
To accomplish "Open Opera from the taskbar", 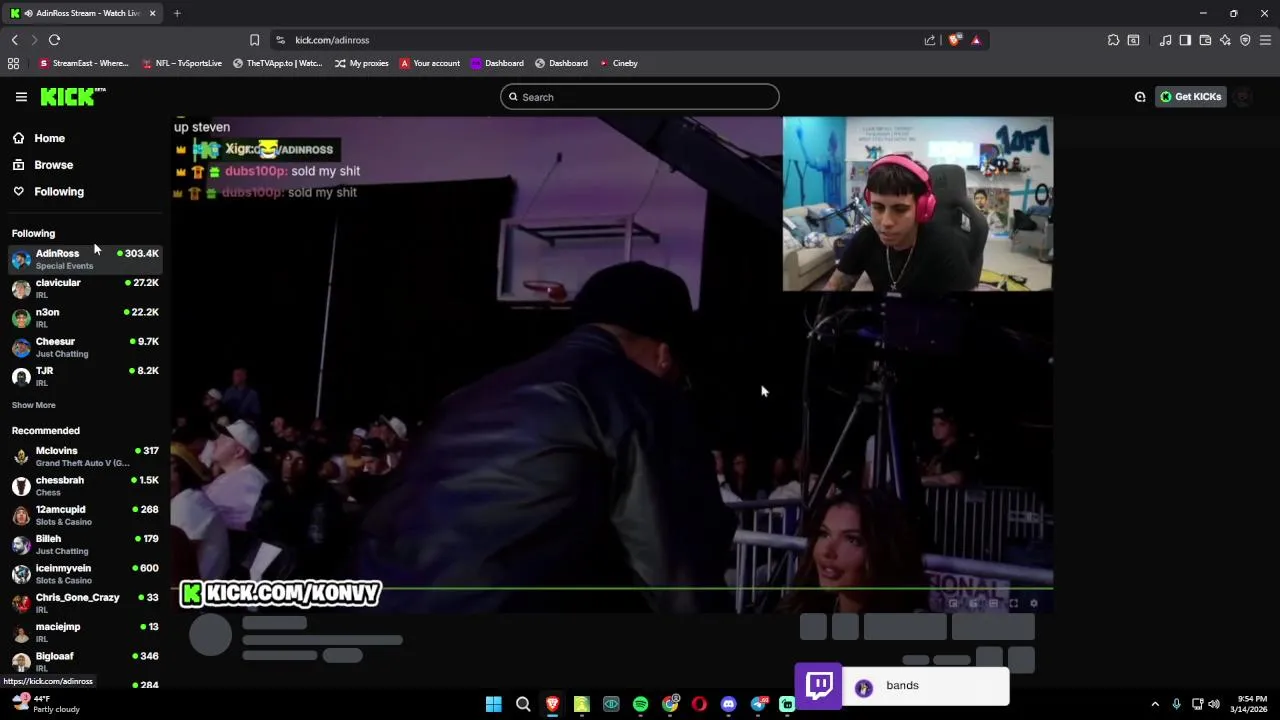I will [x=699, y=704].
